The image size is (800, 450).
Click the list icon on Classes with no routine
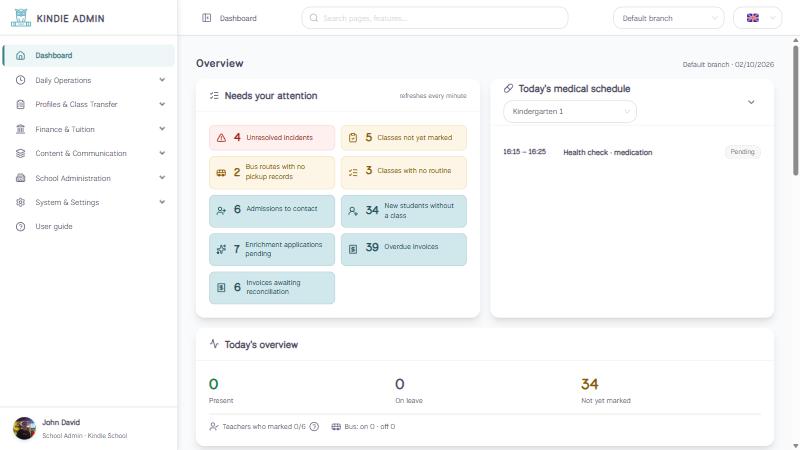click(353, 172)
